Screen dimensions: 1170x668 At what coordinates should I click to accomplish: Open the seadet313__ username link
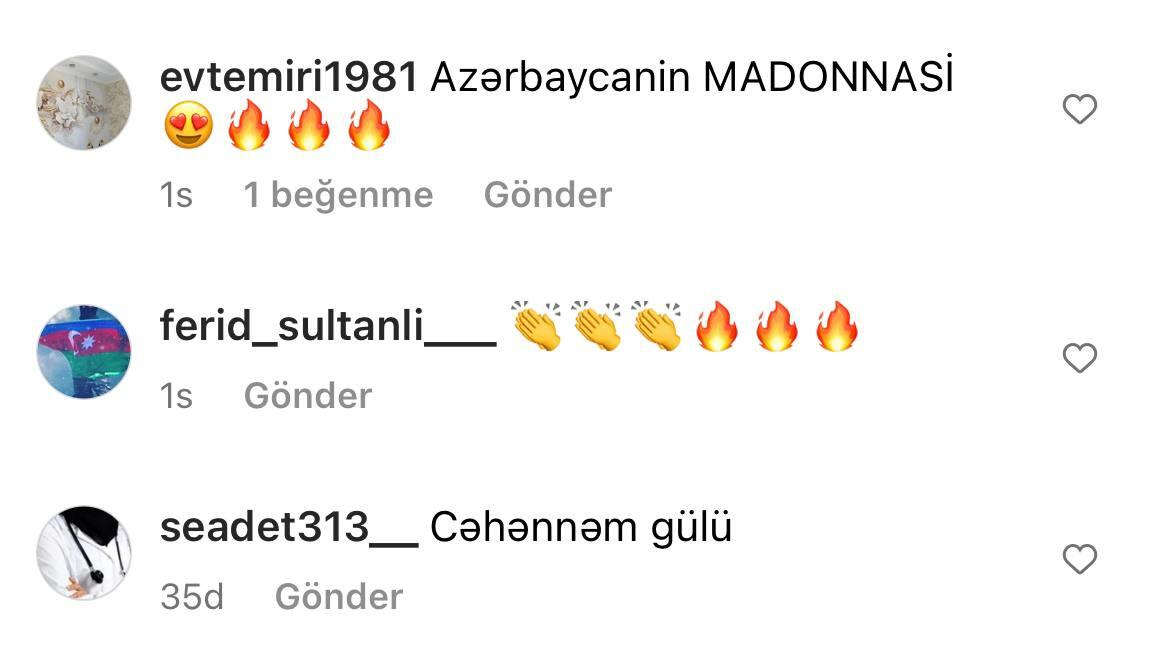(x=289, y=528)
